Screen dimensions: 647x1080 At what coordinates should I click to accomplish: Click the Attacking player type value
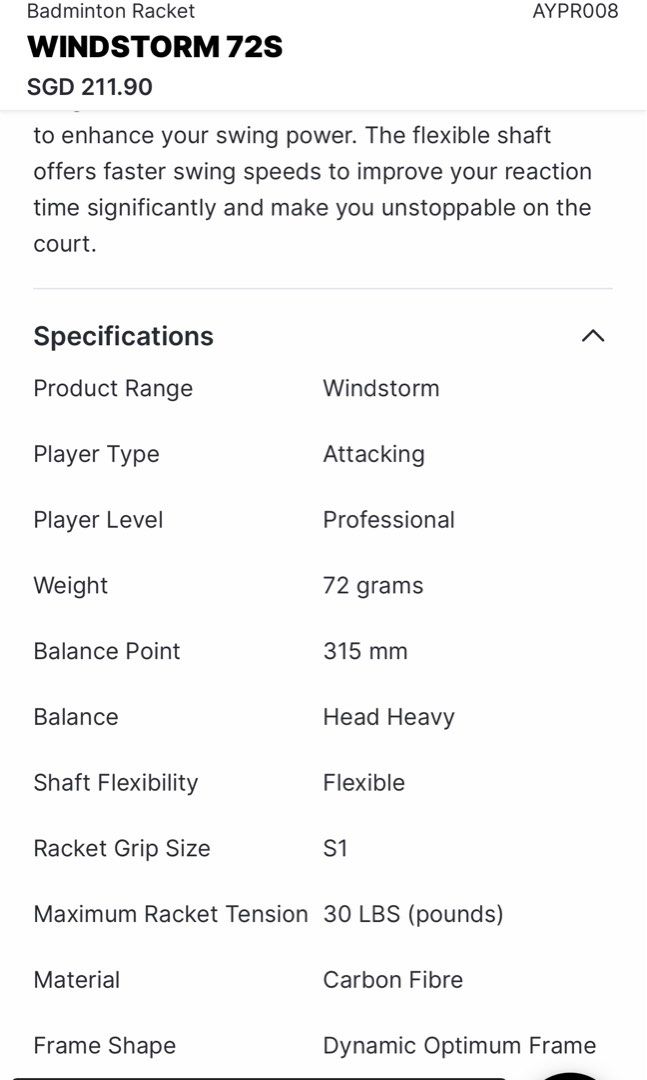pos(374,454)
